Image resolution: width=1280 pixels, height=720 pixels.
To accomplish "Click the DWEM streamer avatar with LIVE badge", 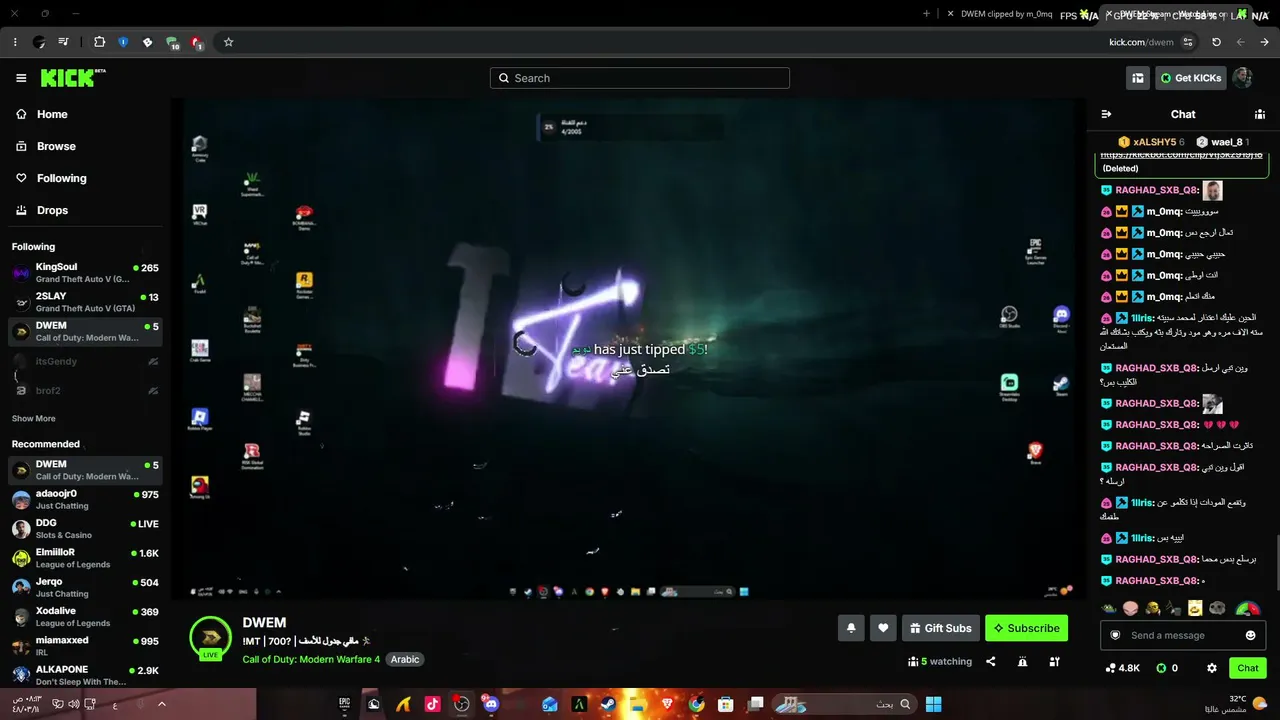I will point(210,638).
